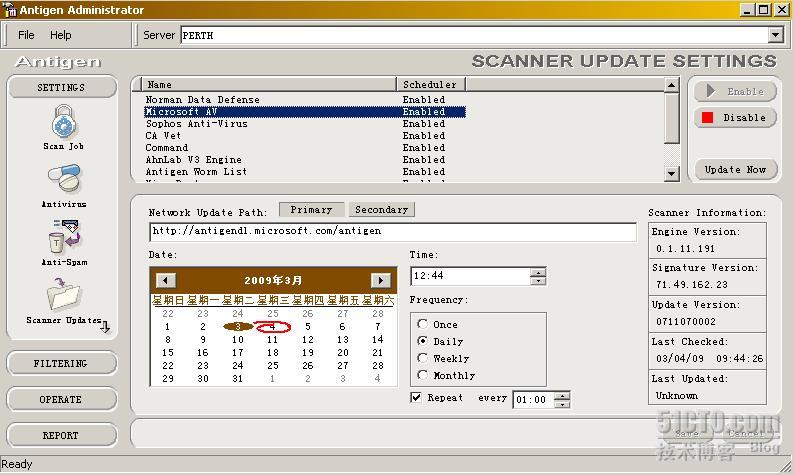This screenshot has width=794, height=475.
Task: Open the Anti-Spam icon
Action: click(x=65, y=235)
